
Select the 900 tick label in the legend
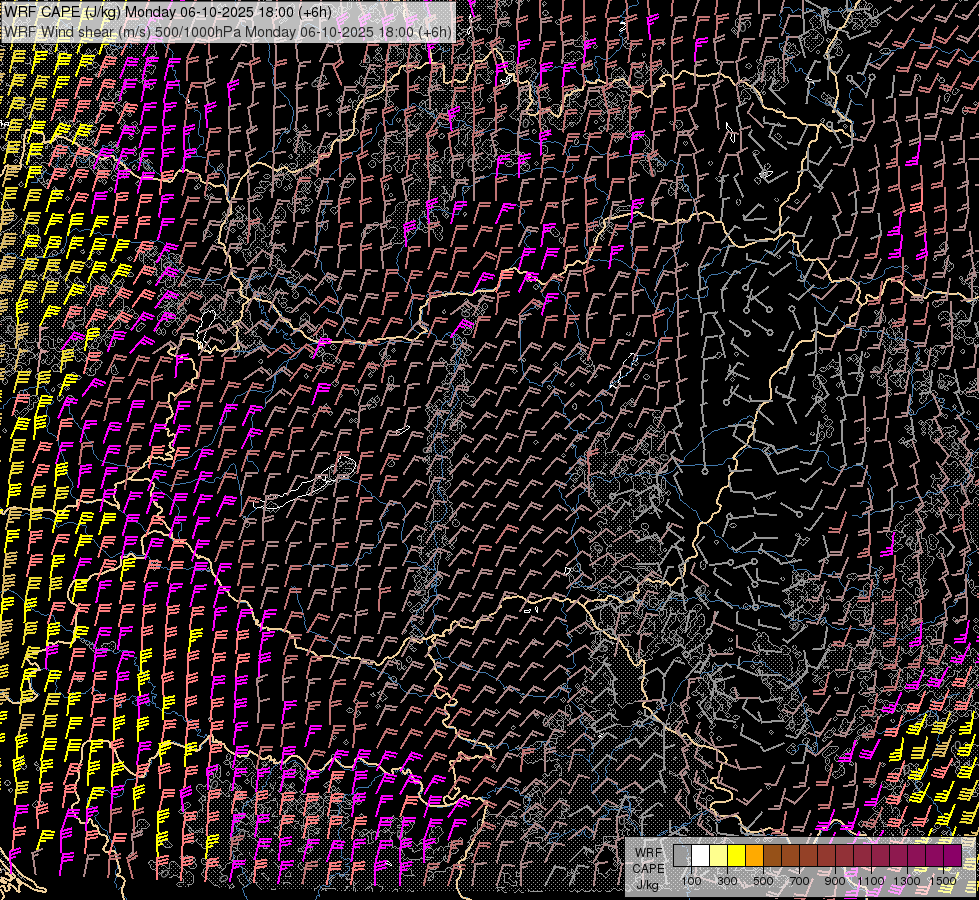pyautogui.click(x=835, y=880)
